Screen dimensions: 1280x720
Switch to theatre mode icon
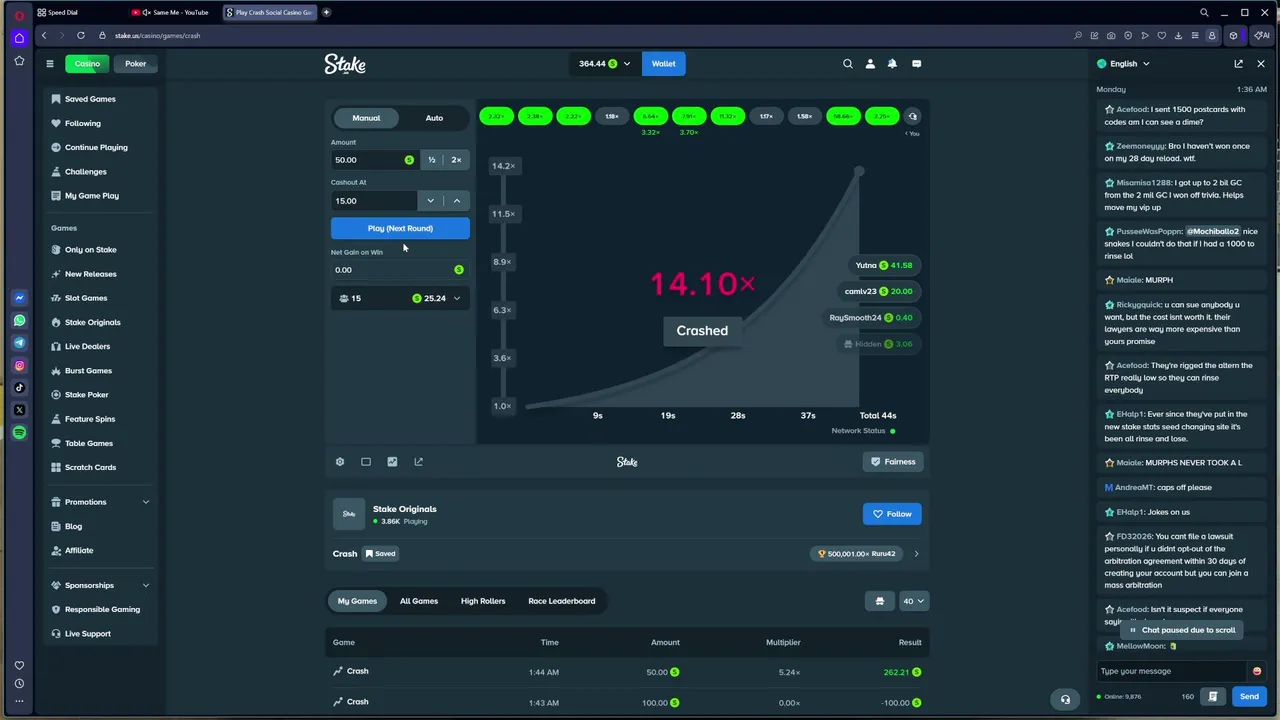coord(366,462)
